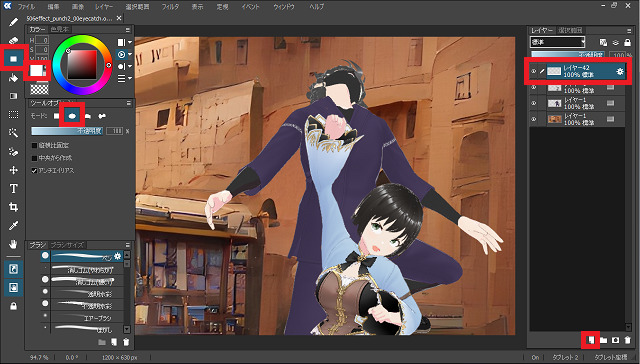
Task: Click the H value input field
Action: coord(42,40)
